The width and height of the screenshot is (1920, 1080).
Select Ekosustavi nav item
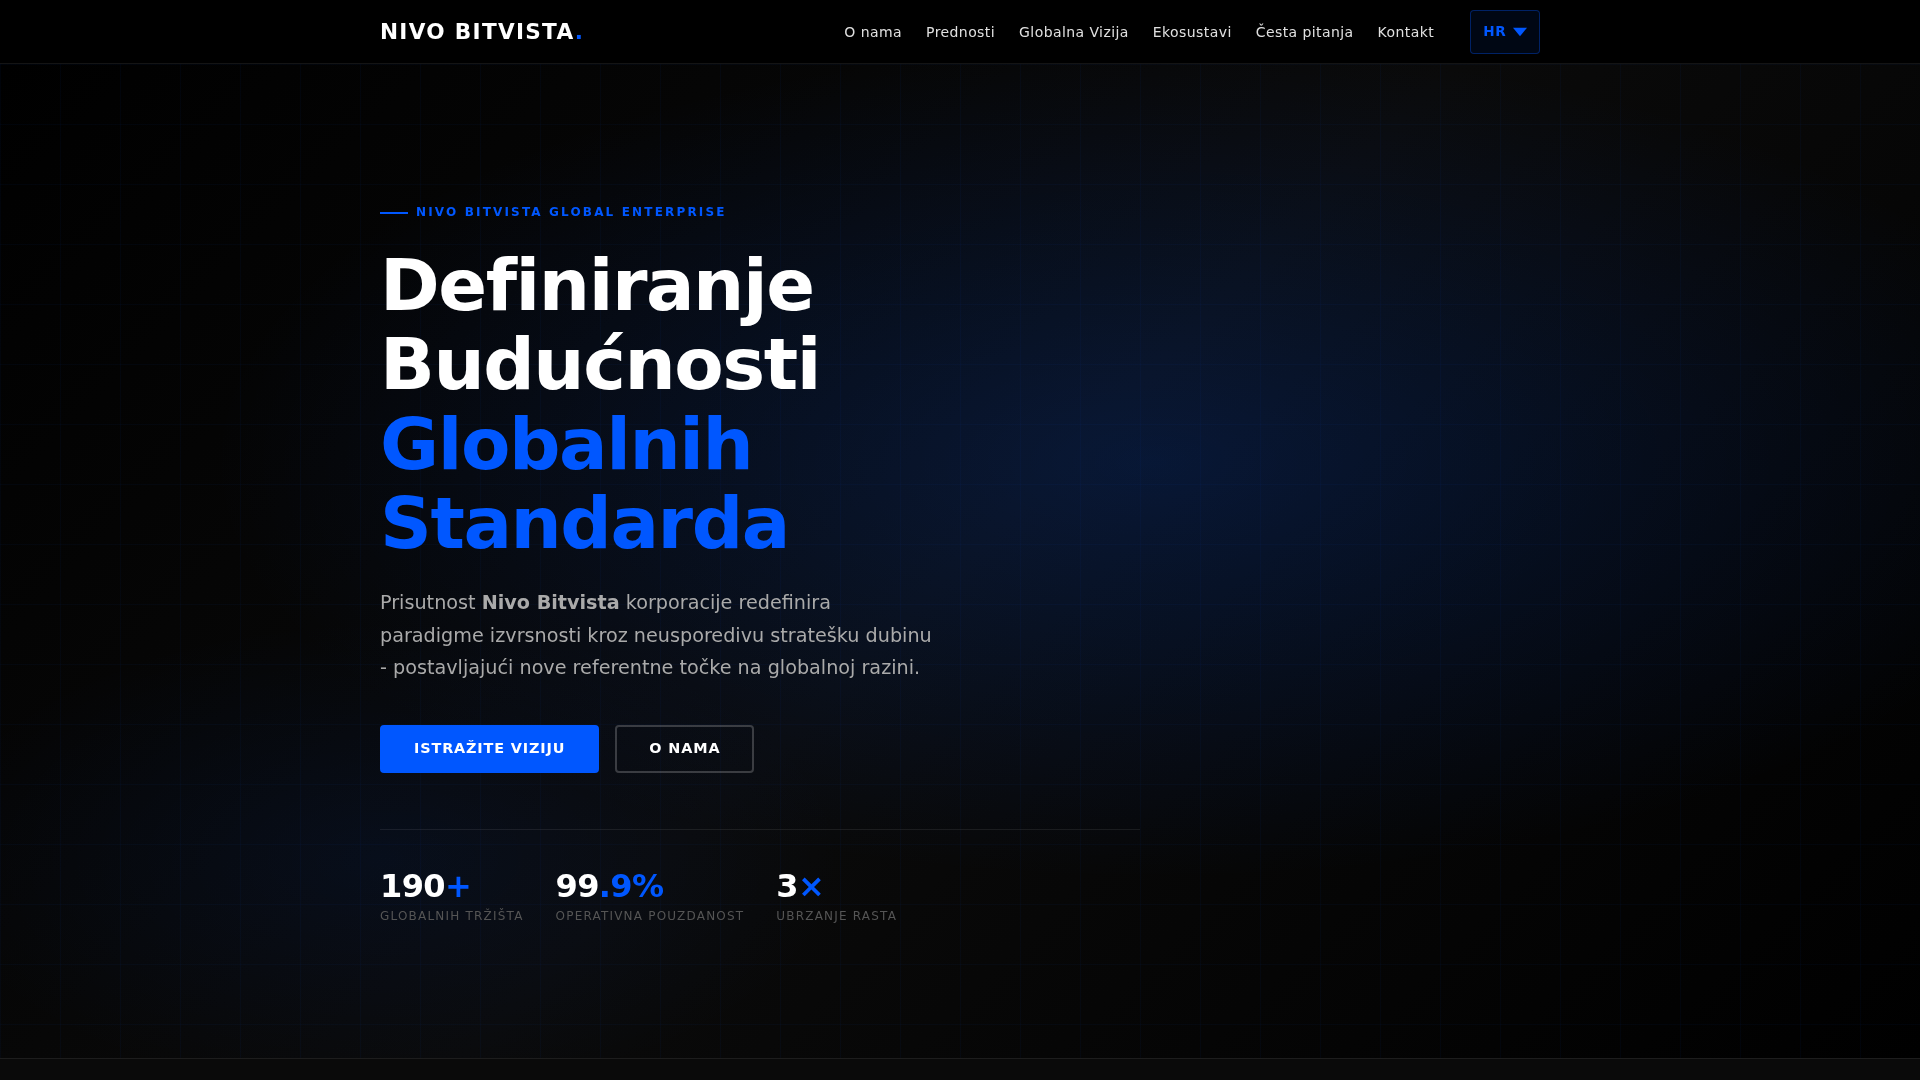[x=1191, y=32]
